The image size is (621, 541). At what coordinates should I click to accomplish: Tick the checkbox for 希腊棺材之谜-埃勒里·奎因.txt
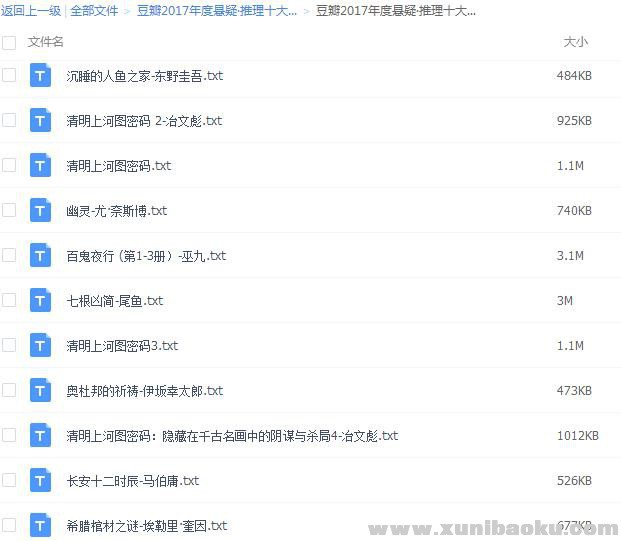pos(9,525)
